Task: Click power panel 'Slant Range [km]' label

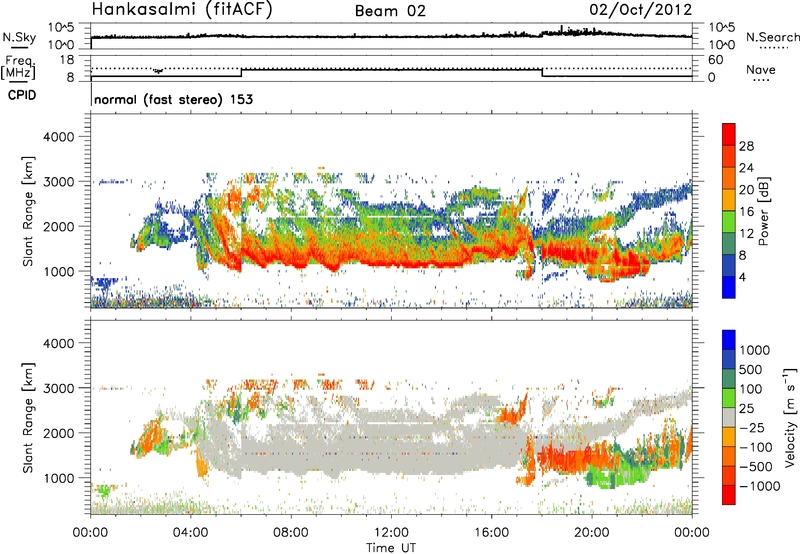Action: (29, 211)
